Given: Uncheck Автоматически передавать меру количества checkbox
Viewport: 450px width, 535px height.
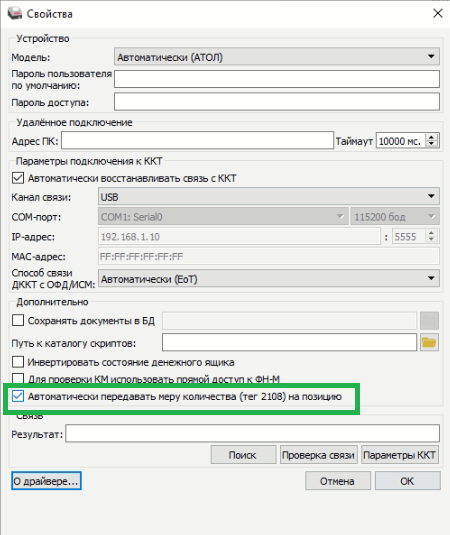Looking at the screenshot, I should (x=18, y=396).
